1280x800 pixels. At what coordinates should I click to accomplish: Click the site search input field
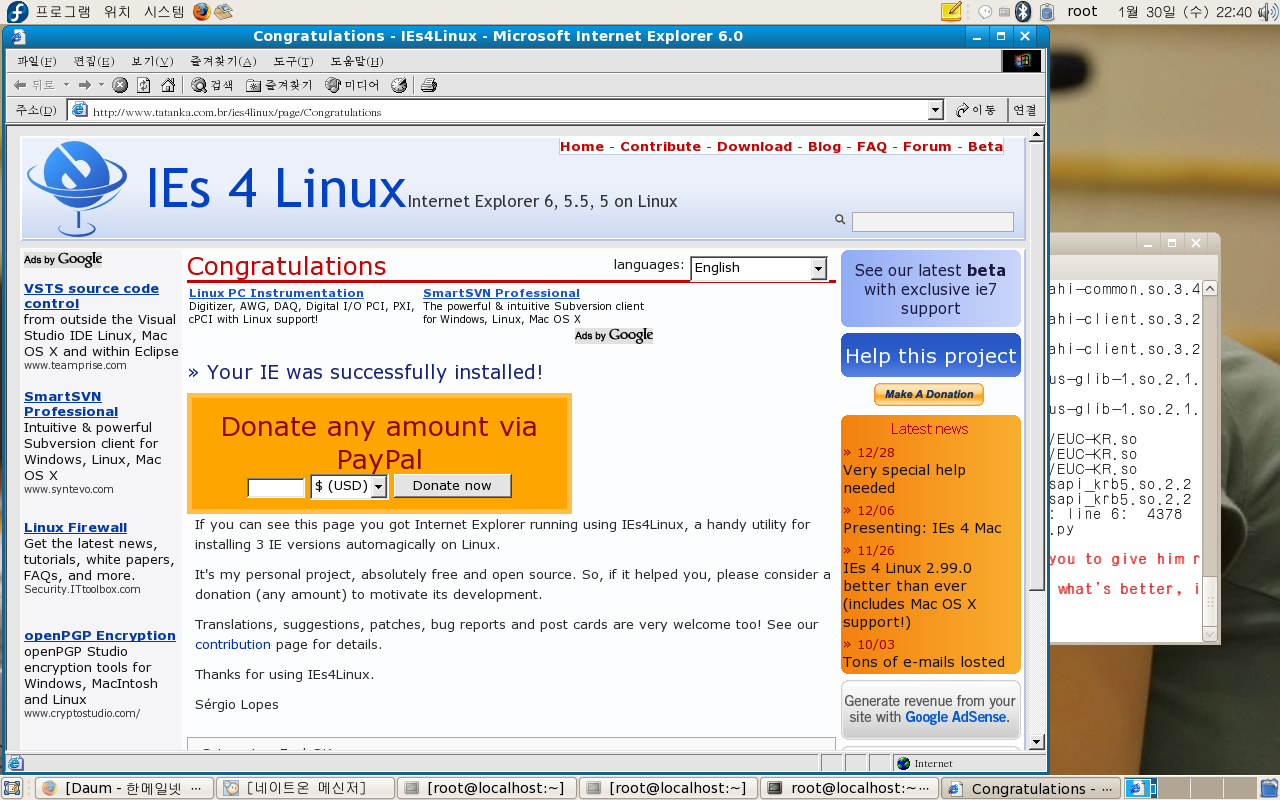[x=932, y=222]
